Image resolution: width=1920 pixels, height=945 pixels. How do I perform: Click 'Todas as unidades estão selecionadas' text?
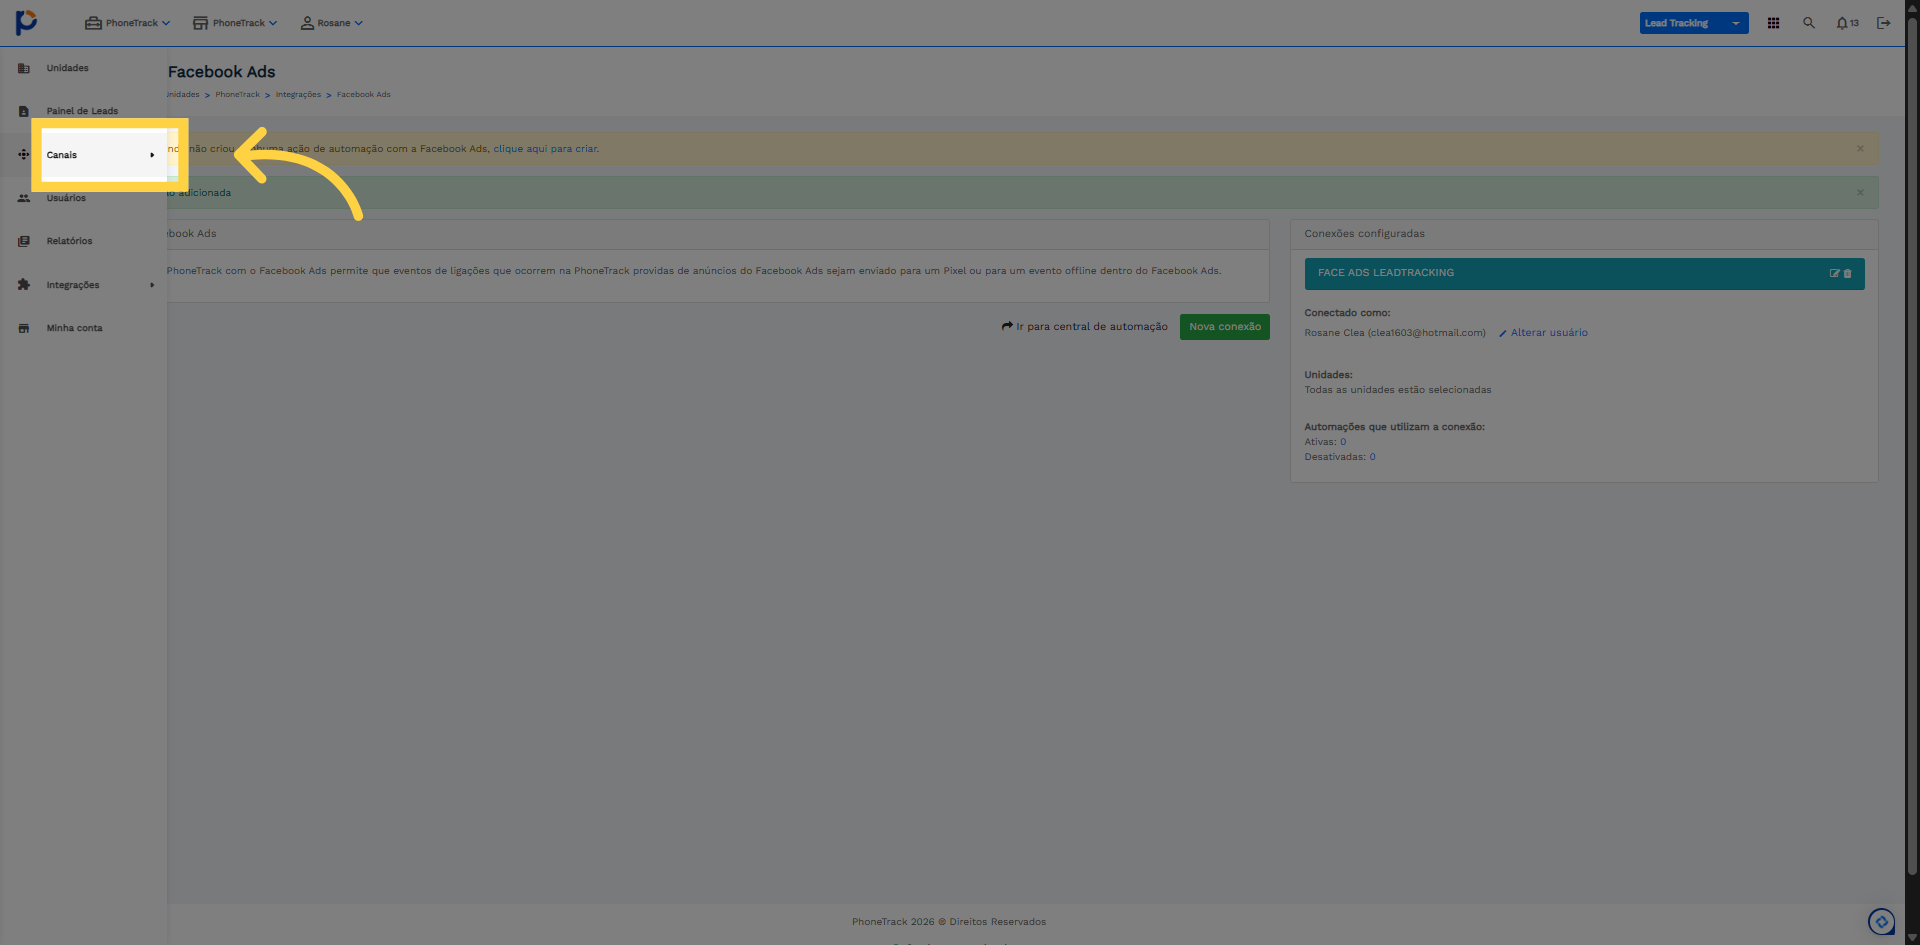coord(1397,390)
